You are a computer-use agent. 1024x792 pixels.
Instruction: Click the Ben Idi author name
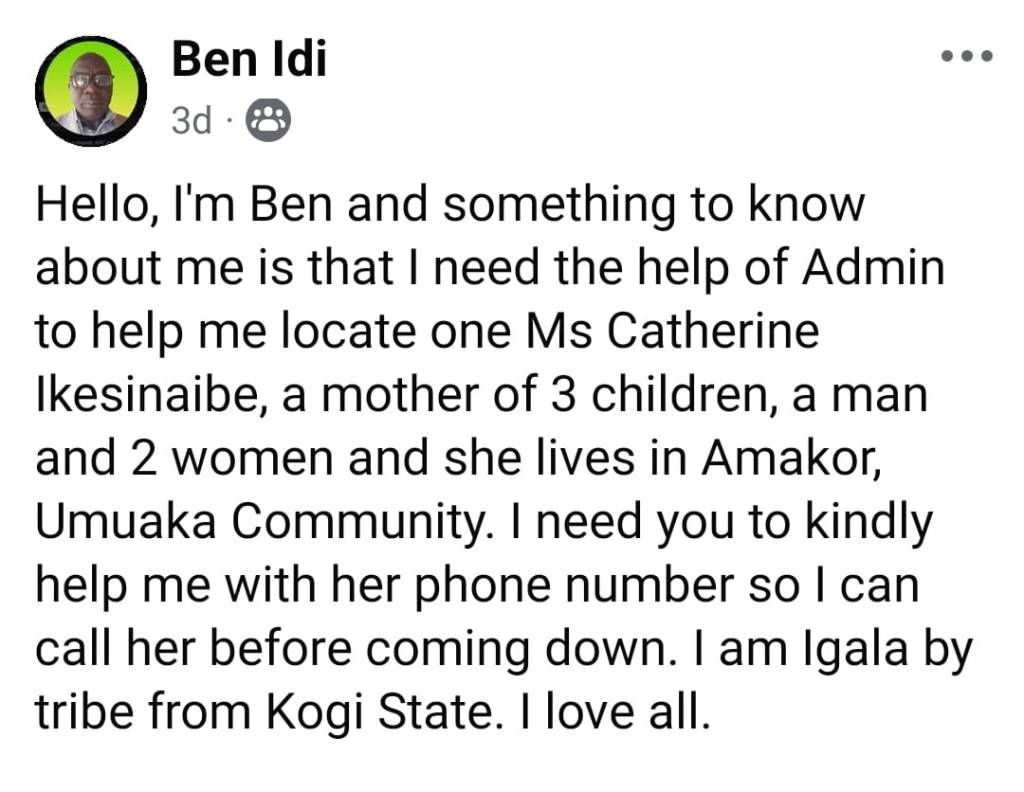click(x=249, y=60)
